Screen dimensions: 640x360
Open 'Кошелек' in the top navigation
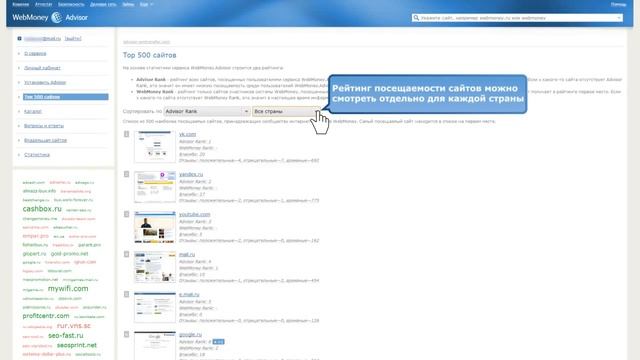(20, 4)
